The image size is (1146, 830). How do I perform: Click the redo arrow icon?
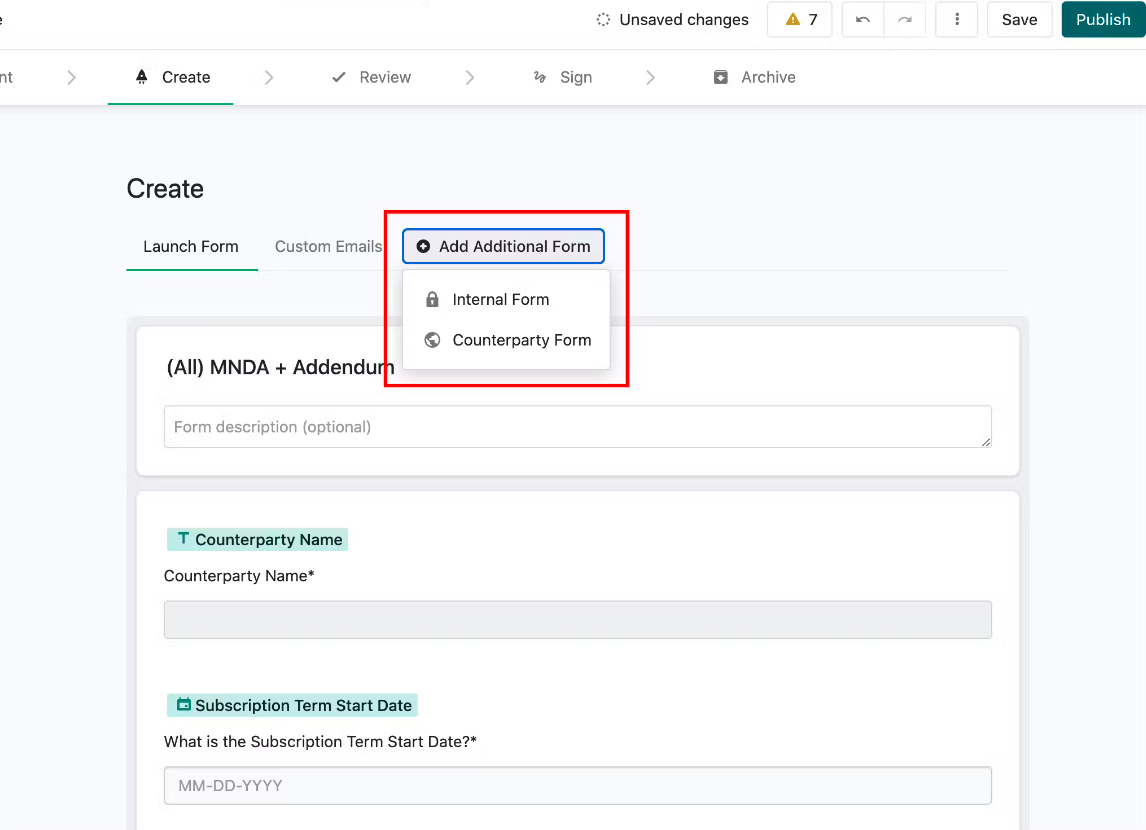[x=905, y=20]
